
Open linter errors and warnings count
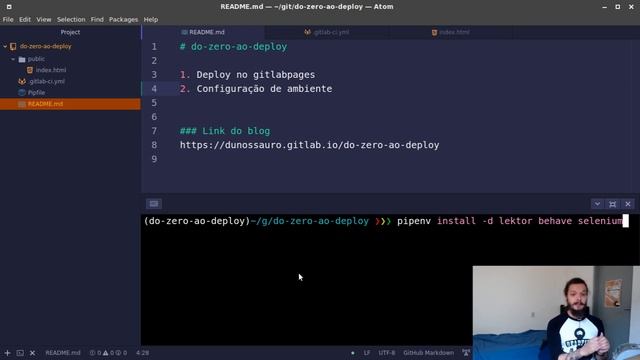[108, 353]
